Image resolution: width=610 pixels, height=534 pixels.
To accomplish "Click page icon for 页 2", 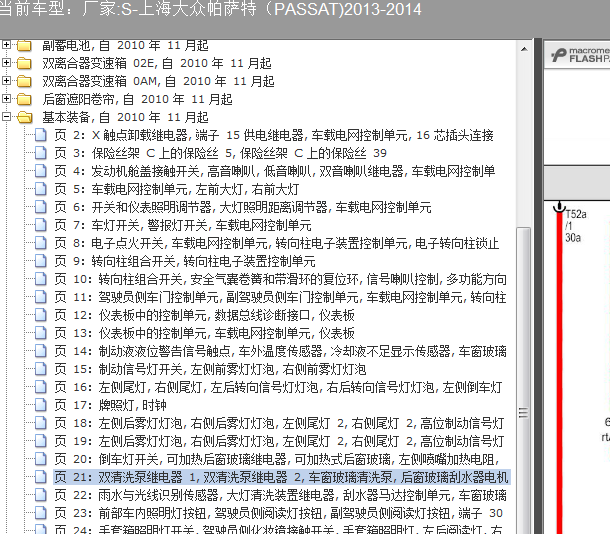I will coord(40,135).
